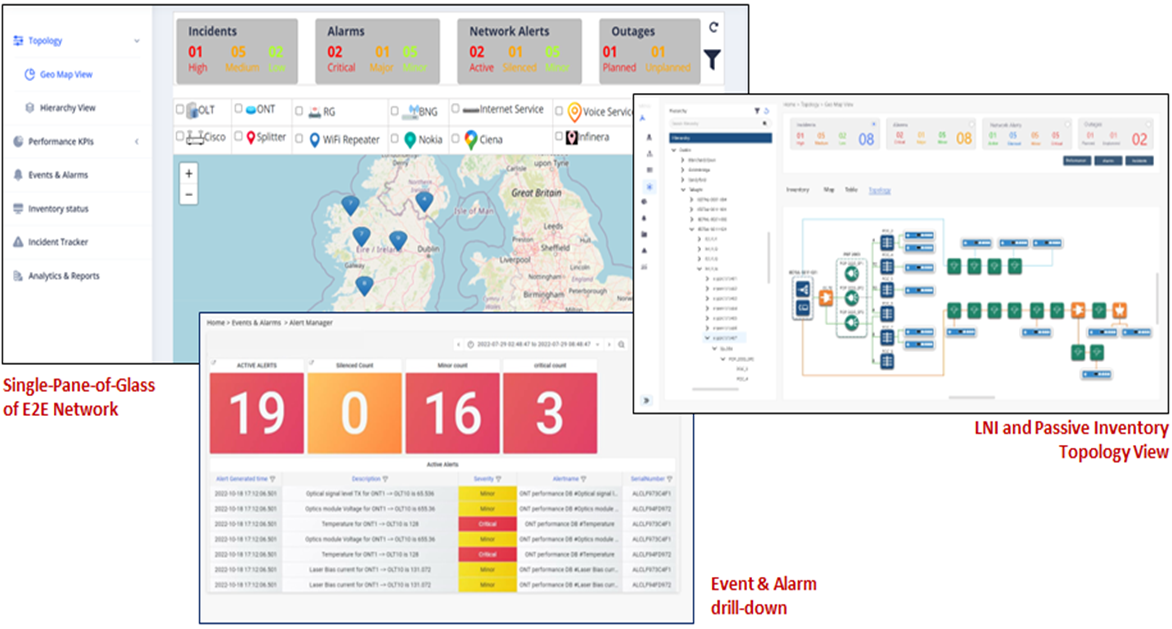Click the magnifier icon next to the time range
1172x629 pixels.
tap(621, 344)
